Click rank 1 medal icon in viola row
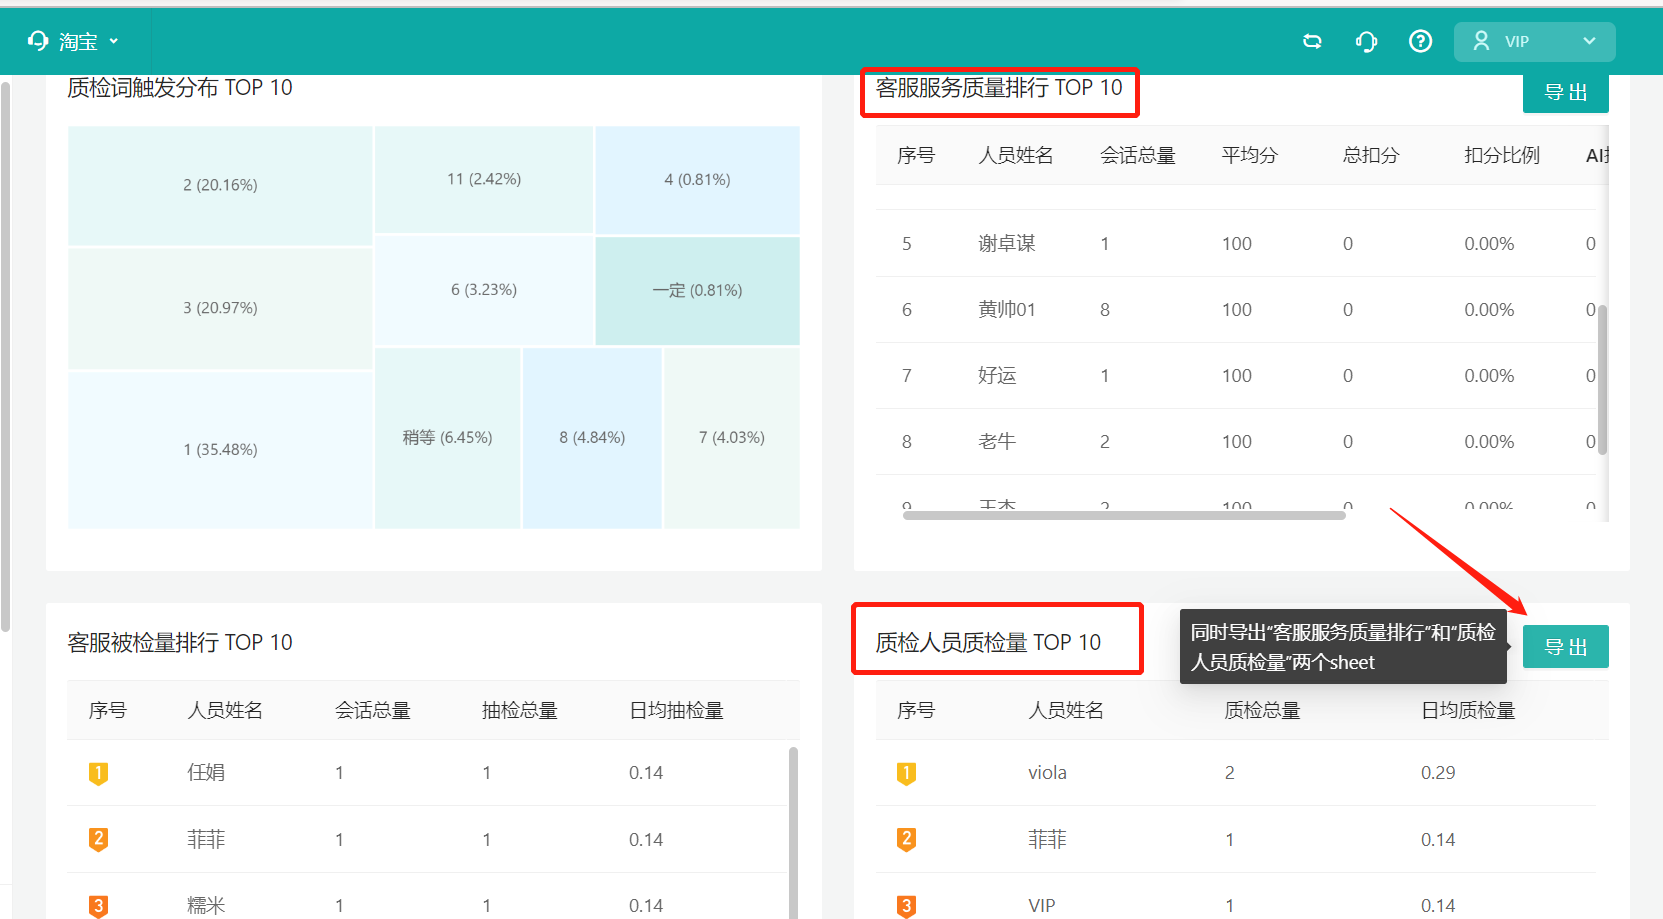 [906, 773]
